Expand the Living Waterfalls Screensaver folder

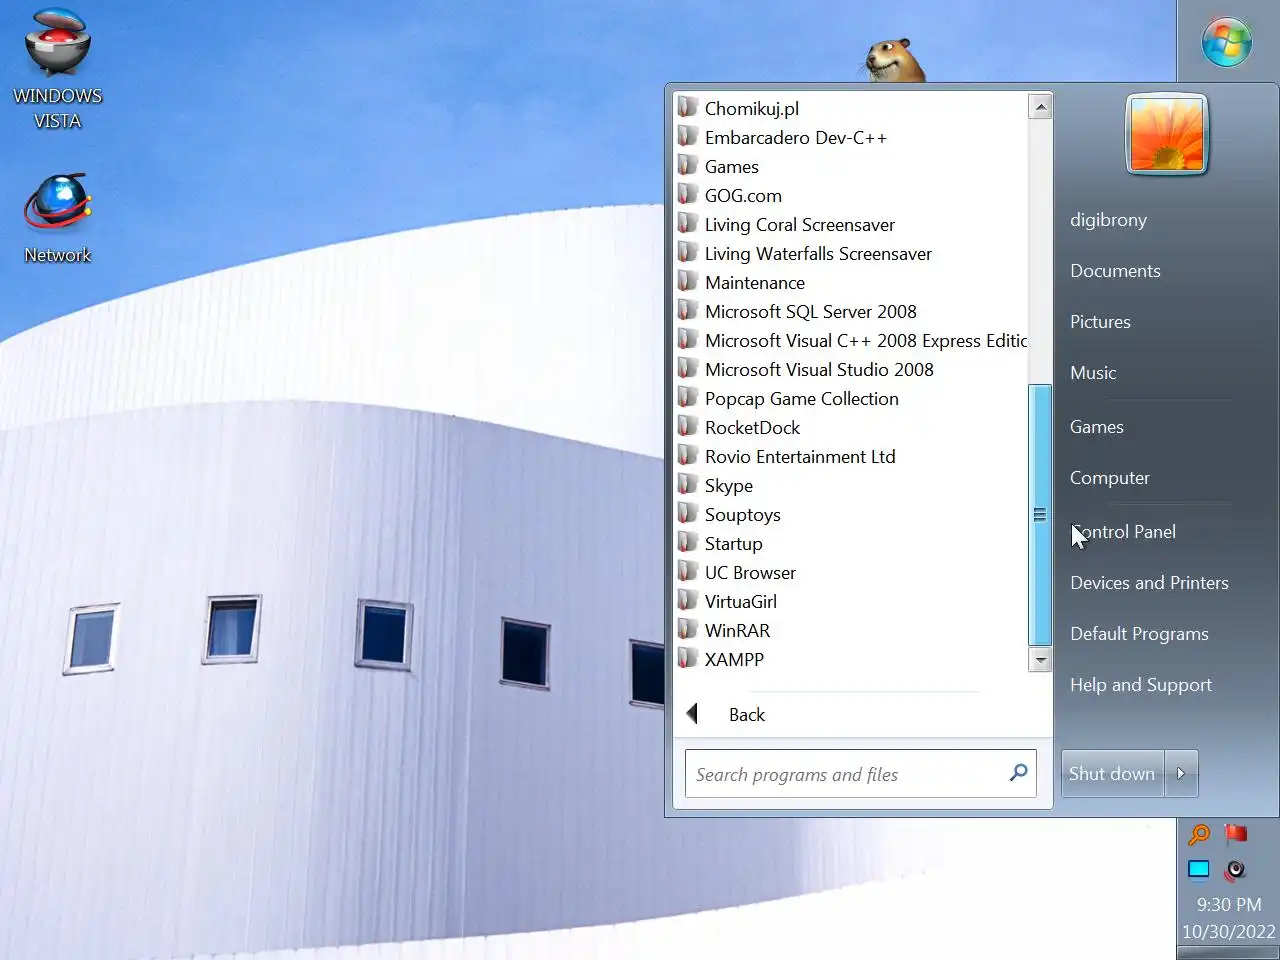click(851, 253)
